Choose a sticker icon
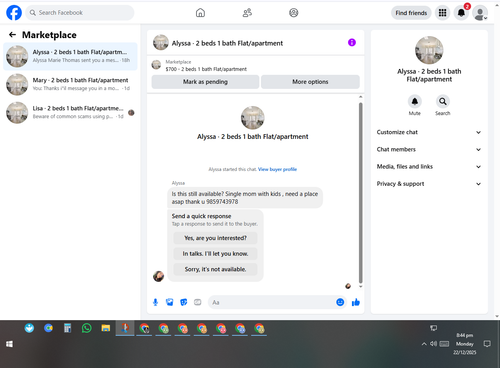Image resolution: width=500 pixels, height=368 pixels. [184, 302]
